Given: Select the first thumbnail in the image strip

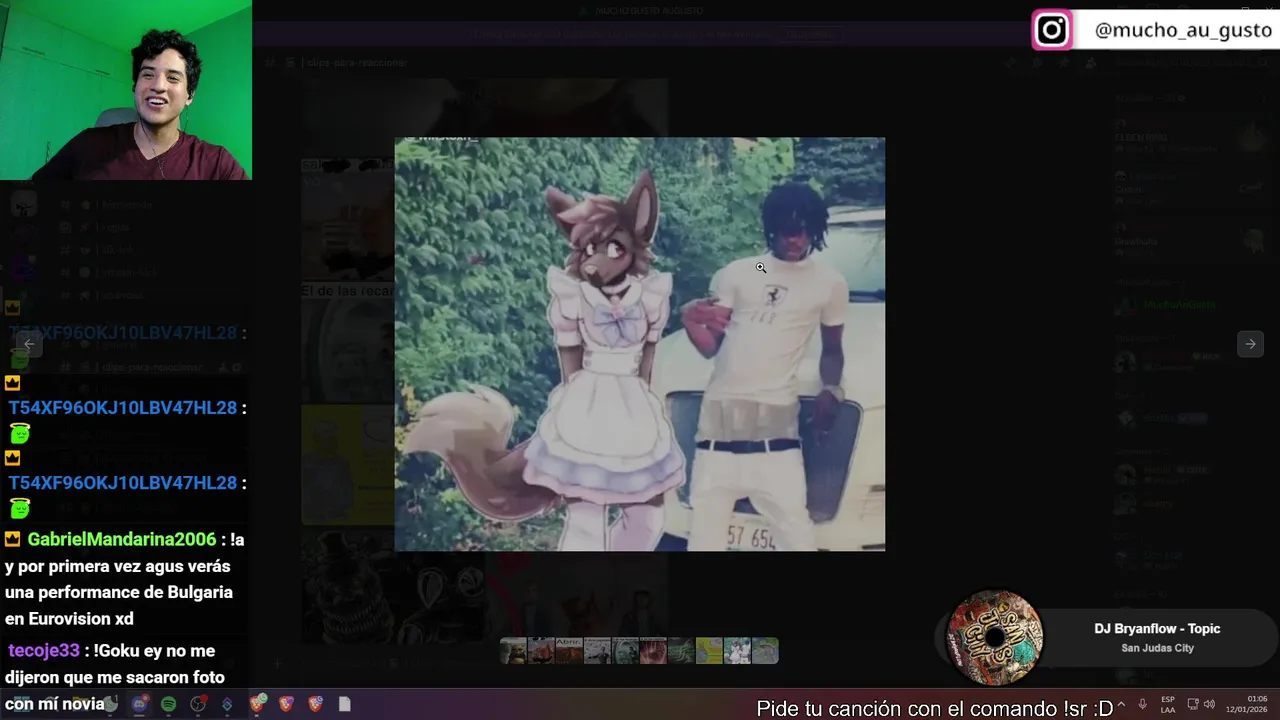Looking at the screenshot, I should click(513, 651).
